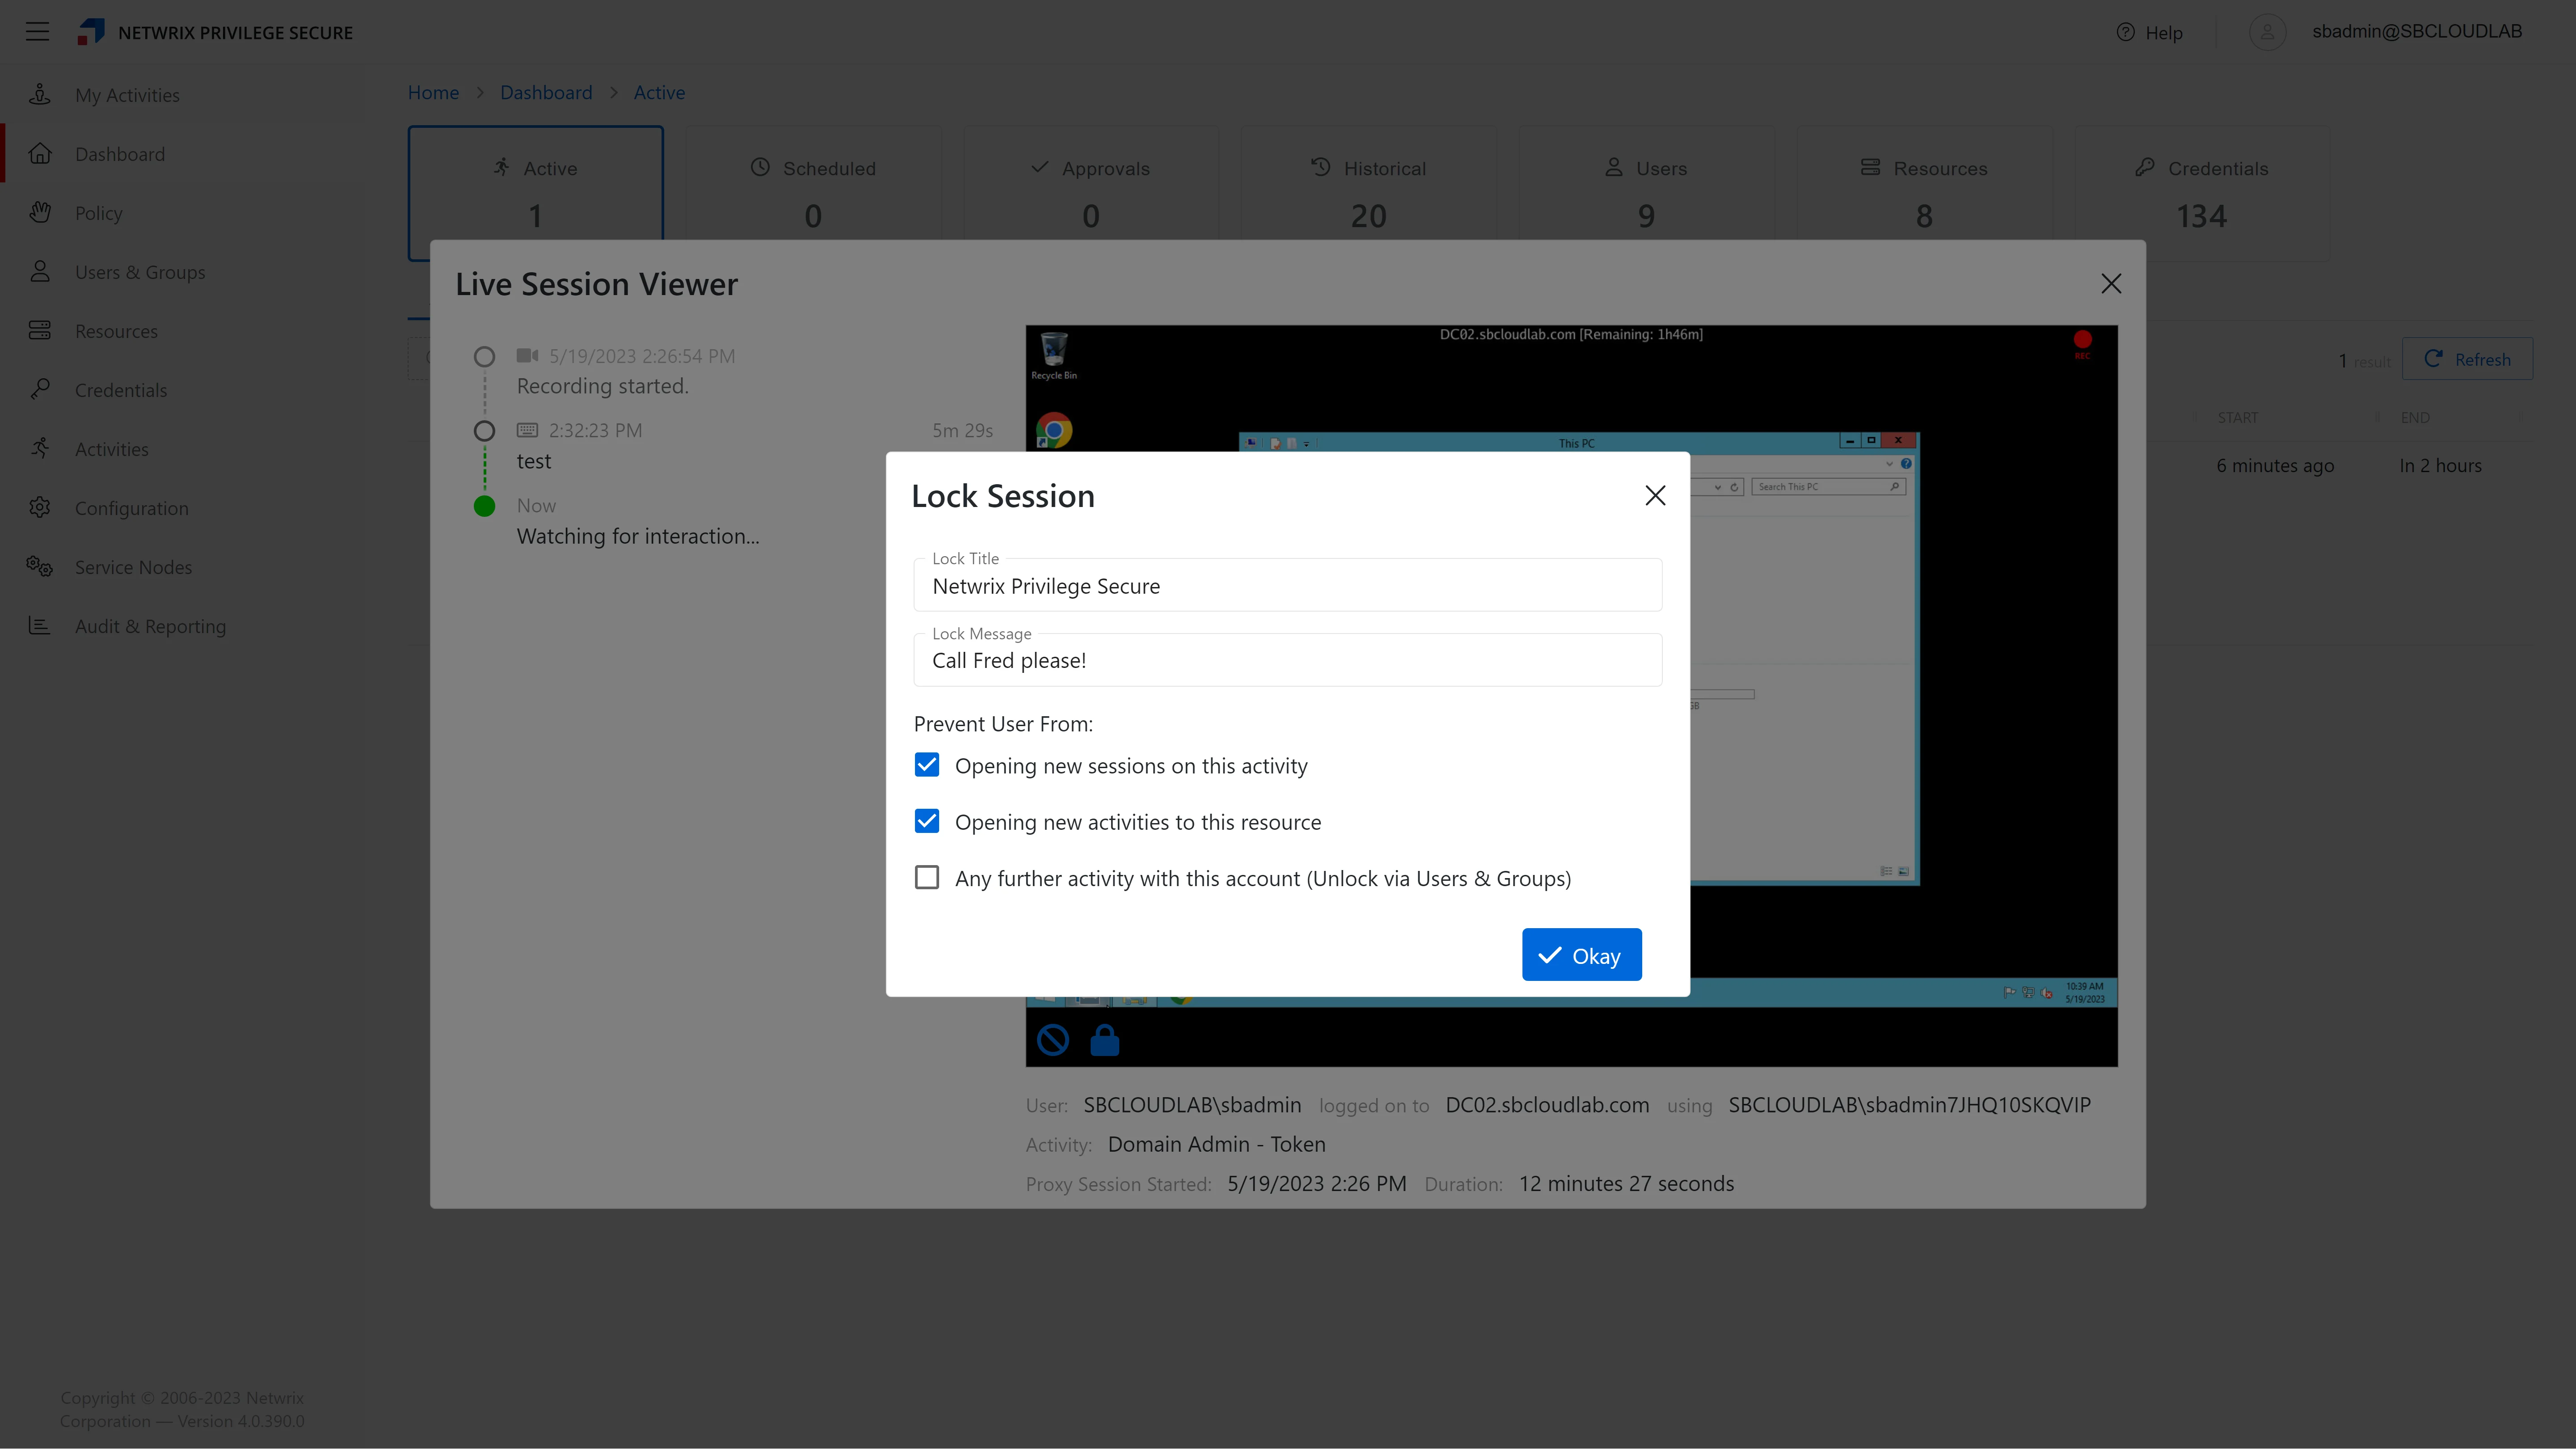Click the Refresh button
The width and height of the screenshot is (2576, 1449).
click(2467, 359)
